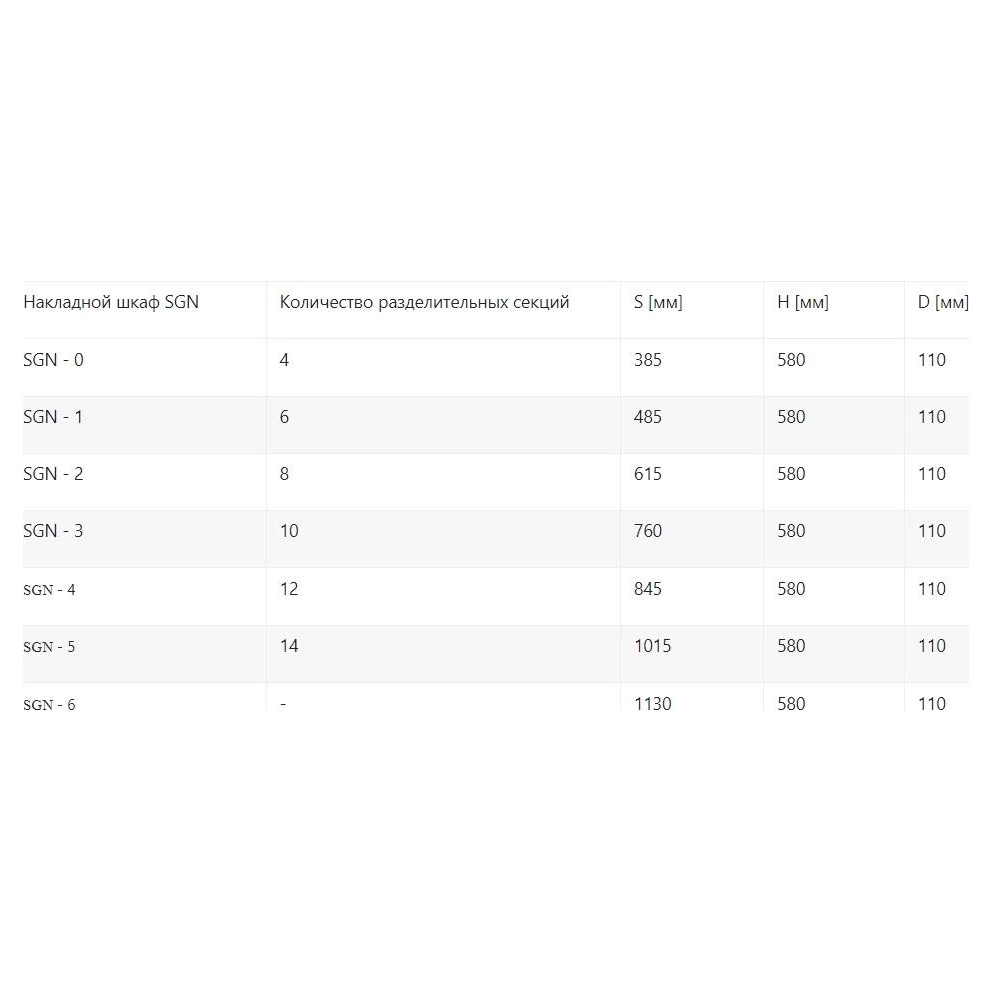Select the 'SGN - 0' row label
Screen dimensions: 993x993
53,360
